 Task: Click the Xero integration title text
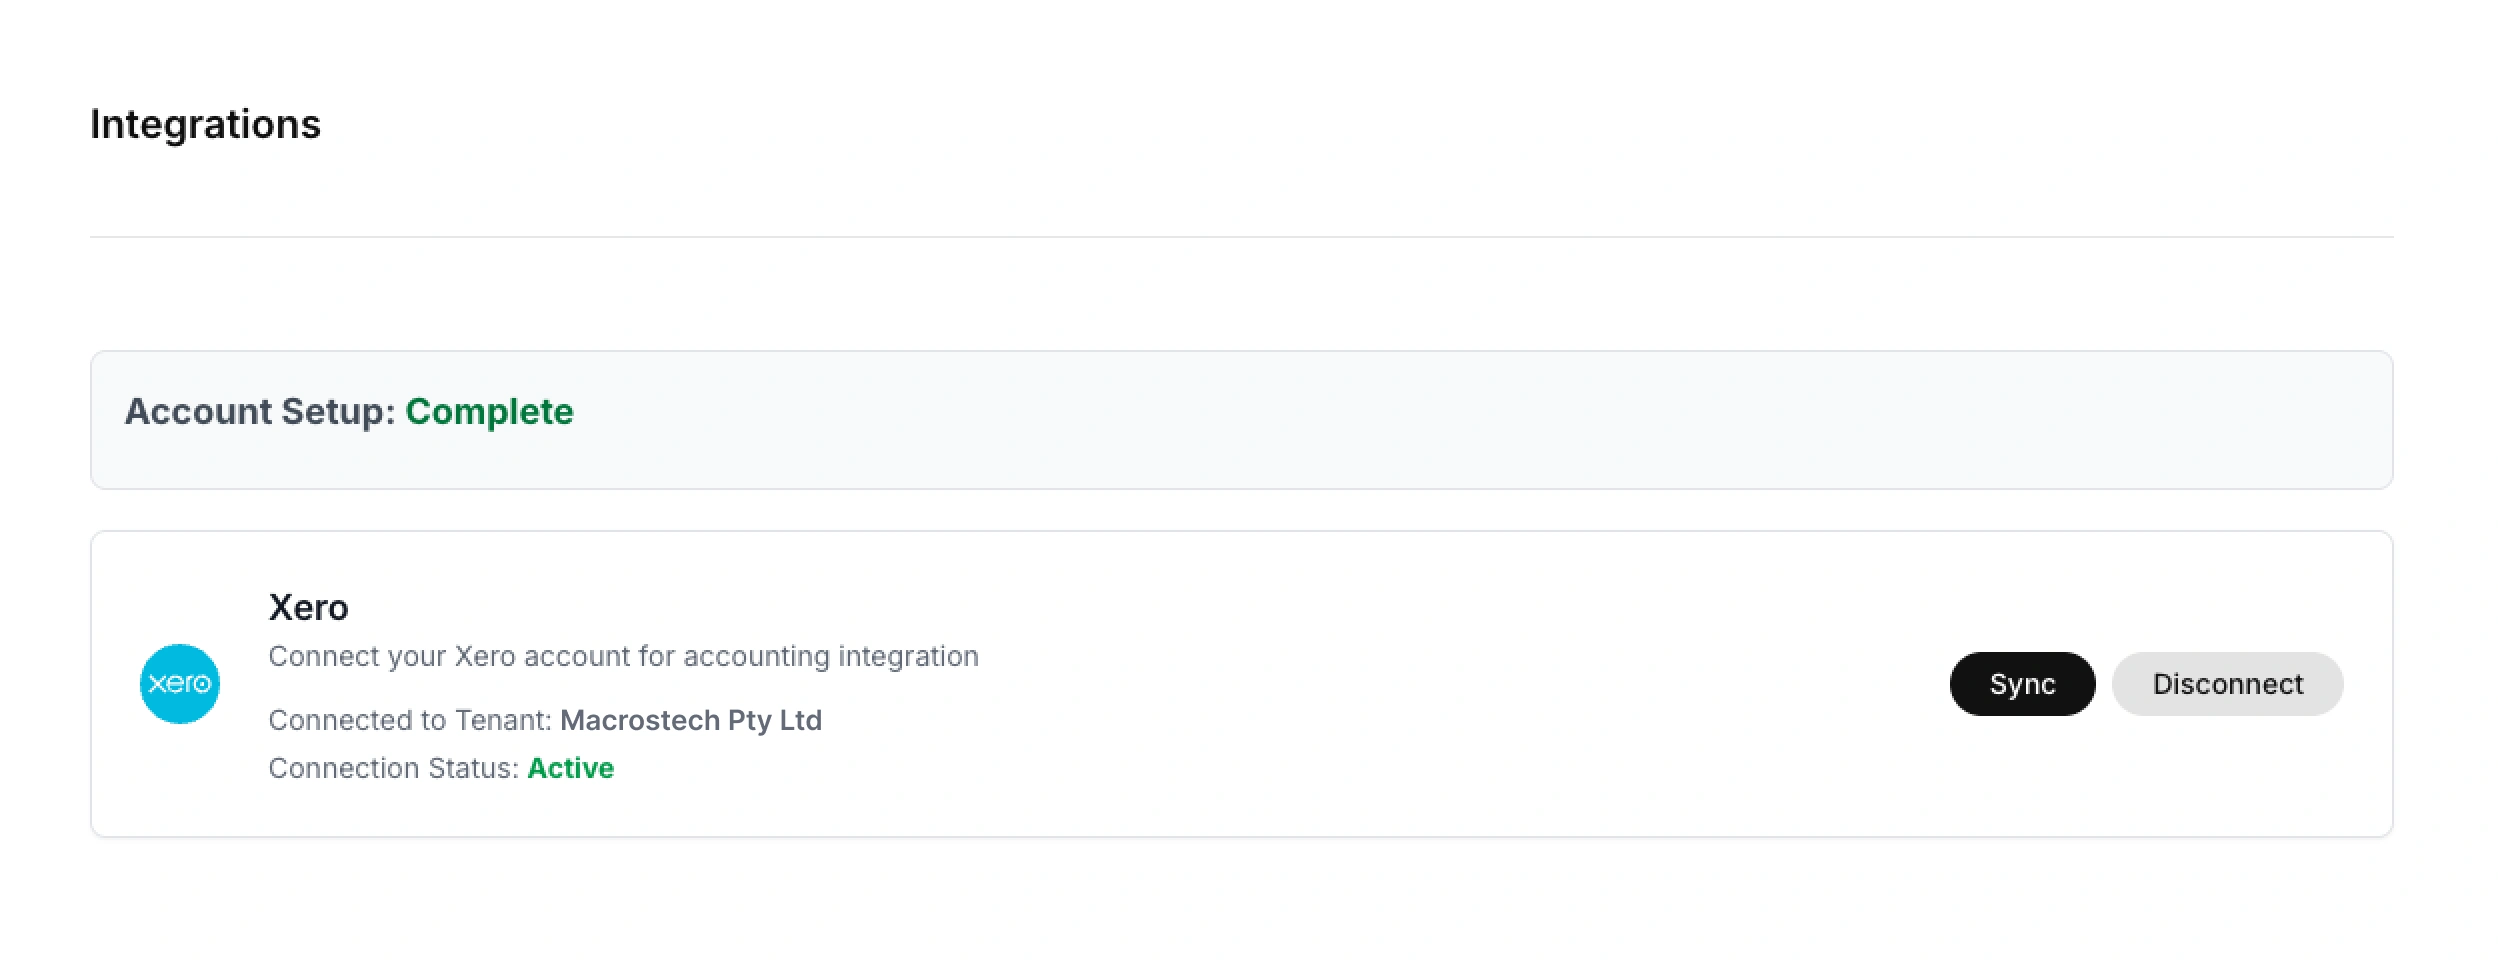coord(310,607)
